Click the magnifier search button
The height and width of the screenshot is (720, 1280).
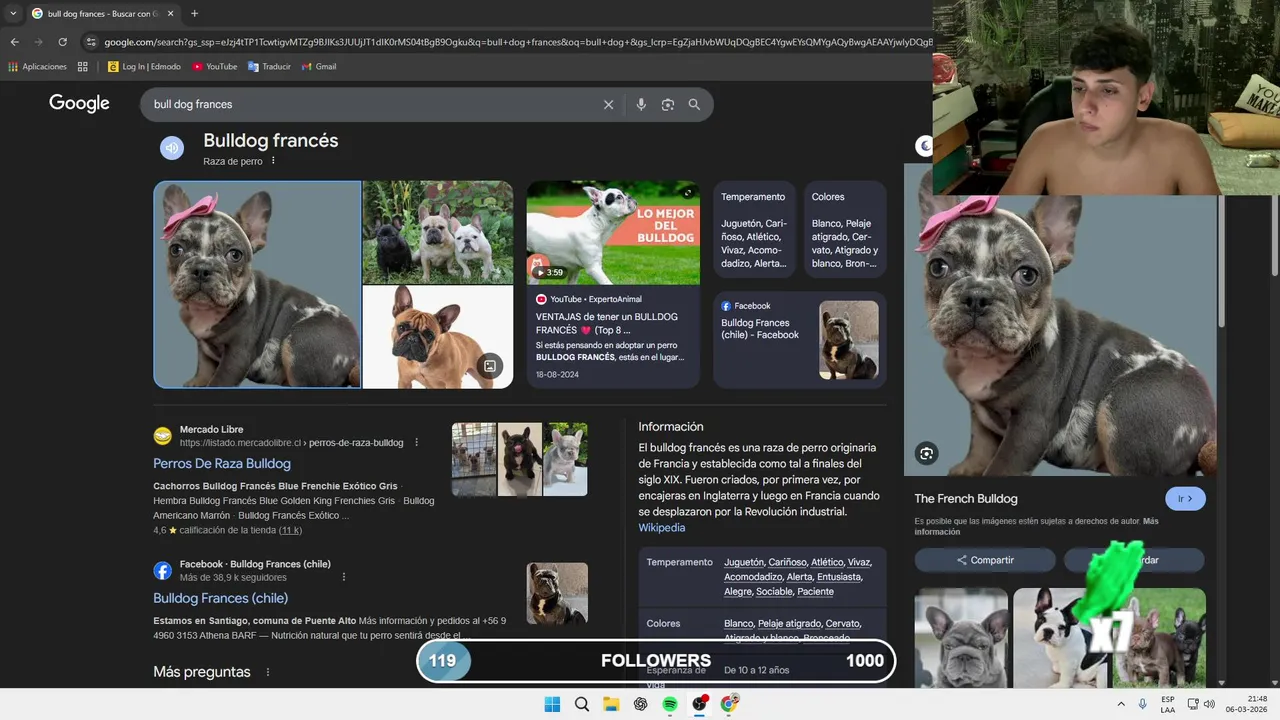coord(694,104)
